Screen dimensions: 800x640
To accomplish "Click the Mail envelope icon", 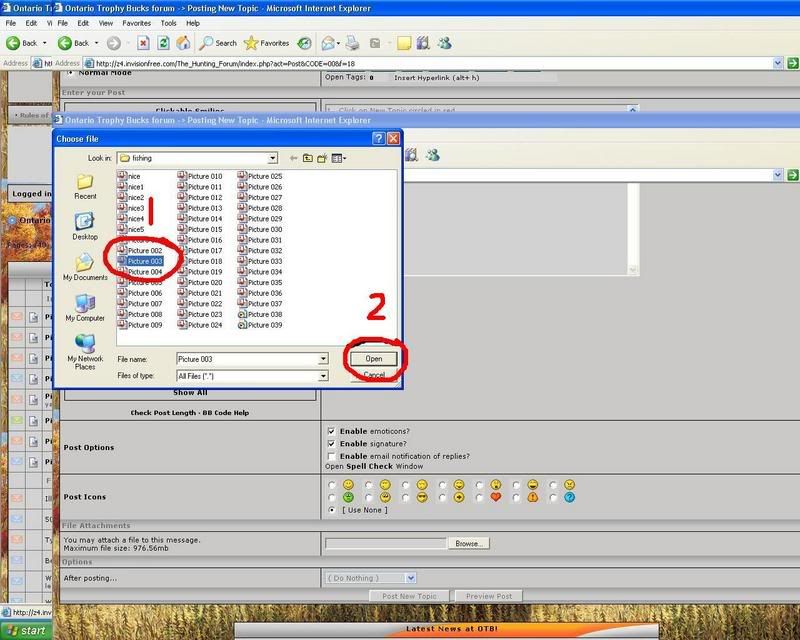I will tap(328, 43).
